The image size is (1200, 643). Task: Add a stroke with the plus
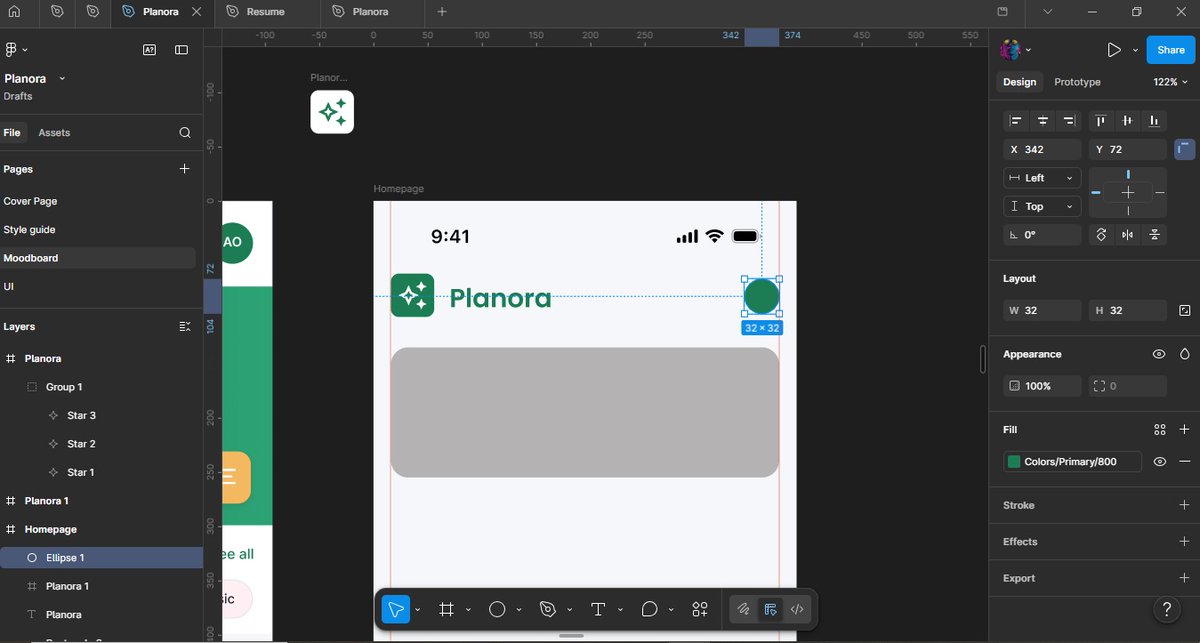click(x=1185, y=505)
